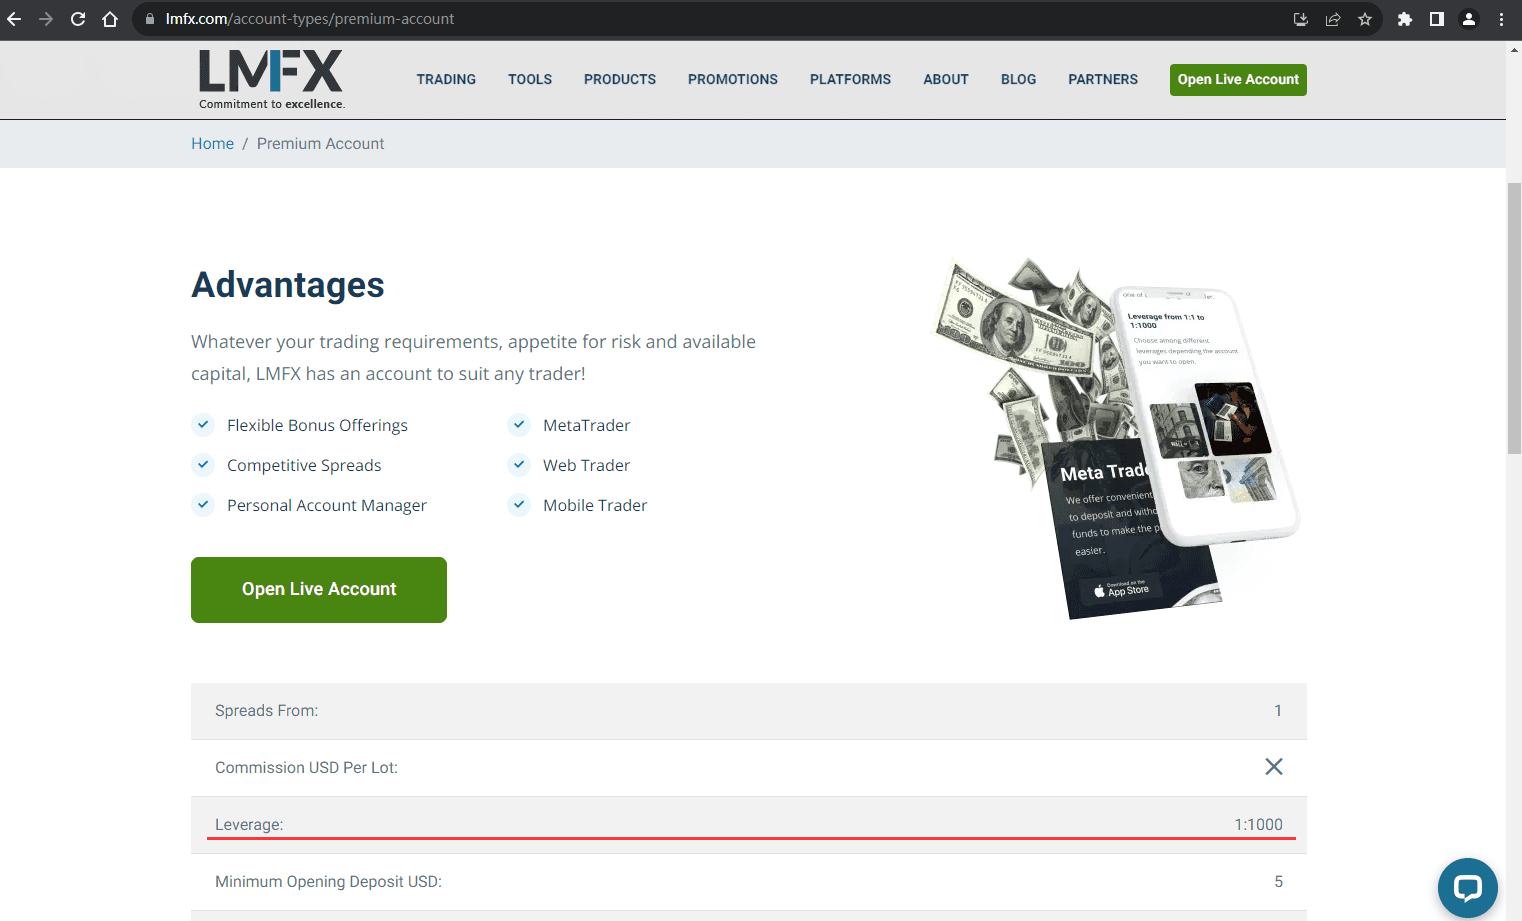Click the Advantages heading
Screen dimensions: 1522x921
[x=288, y=285]
